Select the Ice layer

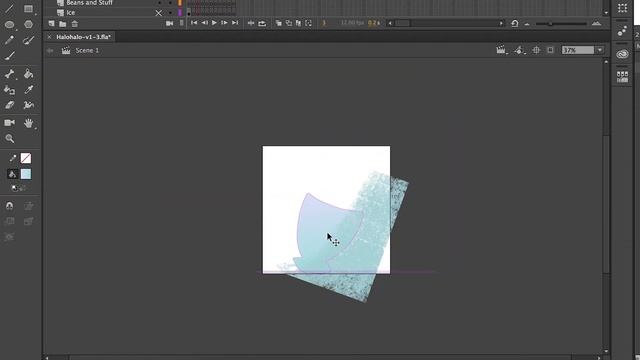click(x=71, y=13)
